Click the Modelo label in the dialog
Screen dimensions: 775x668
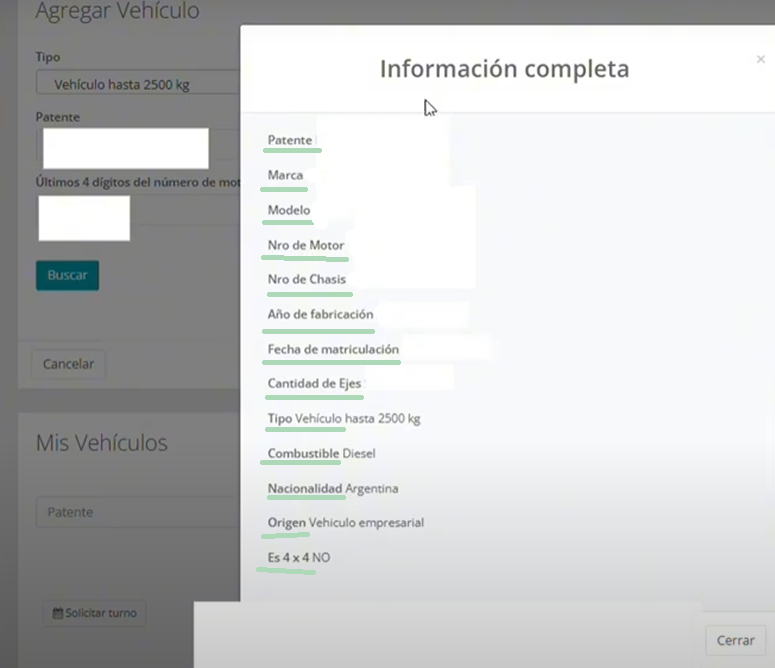pos(289,210)
